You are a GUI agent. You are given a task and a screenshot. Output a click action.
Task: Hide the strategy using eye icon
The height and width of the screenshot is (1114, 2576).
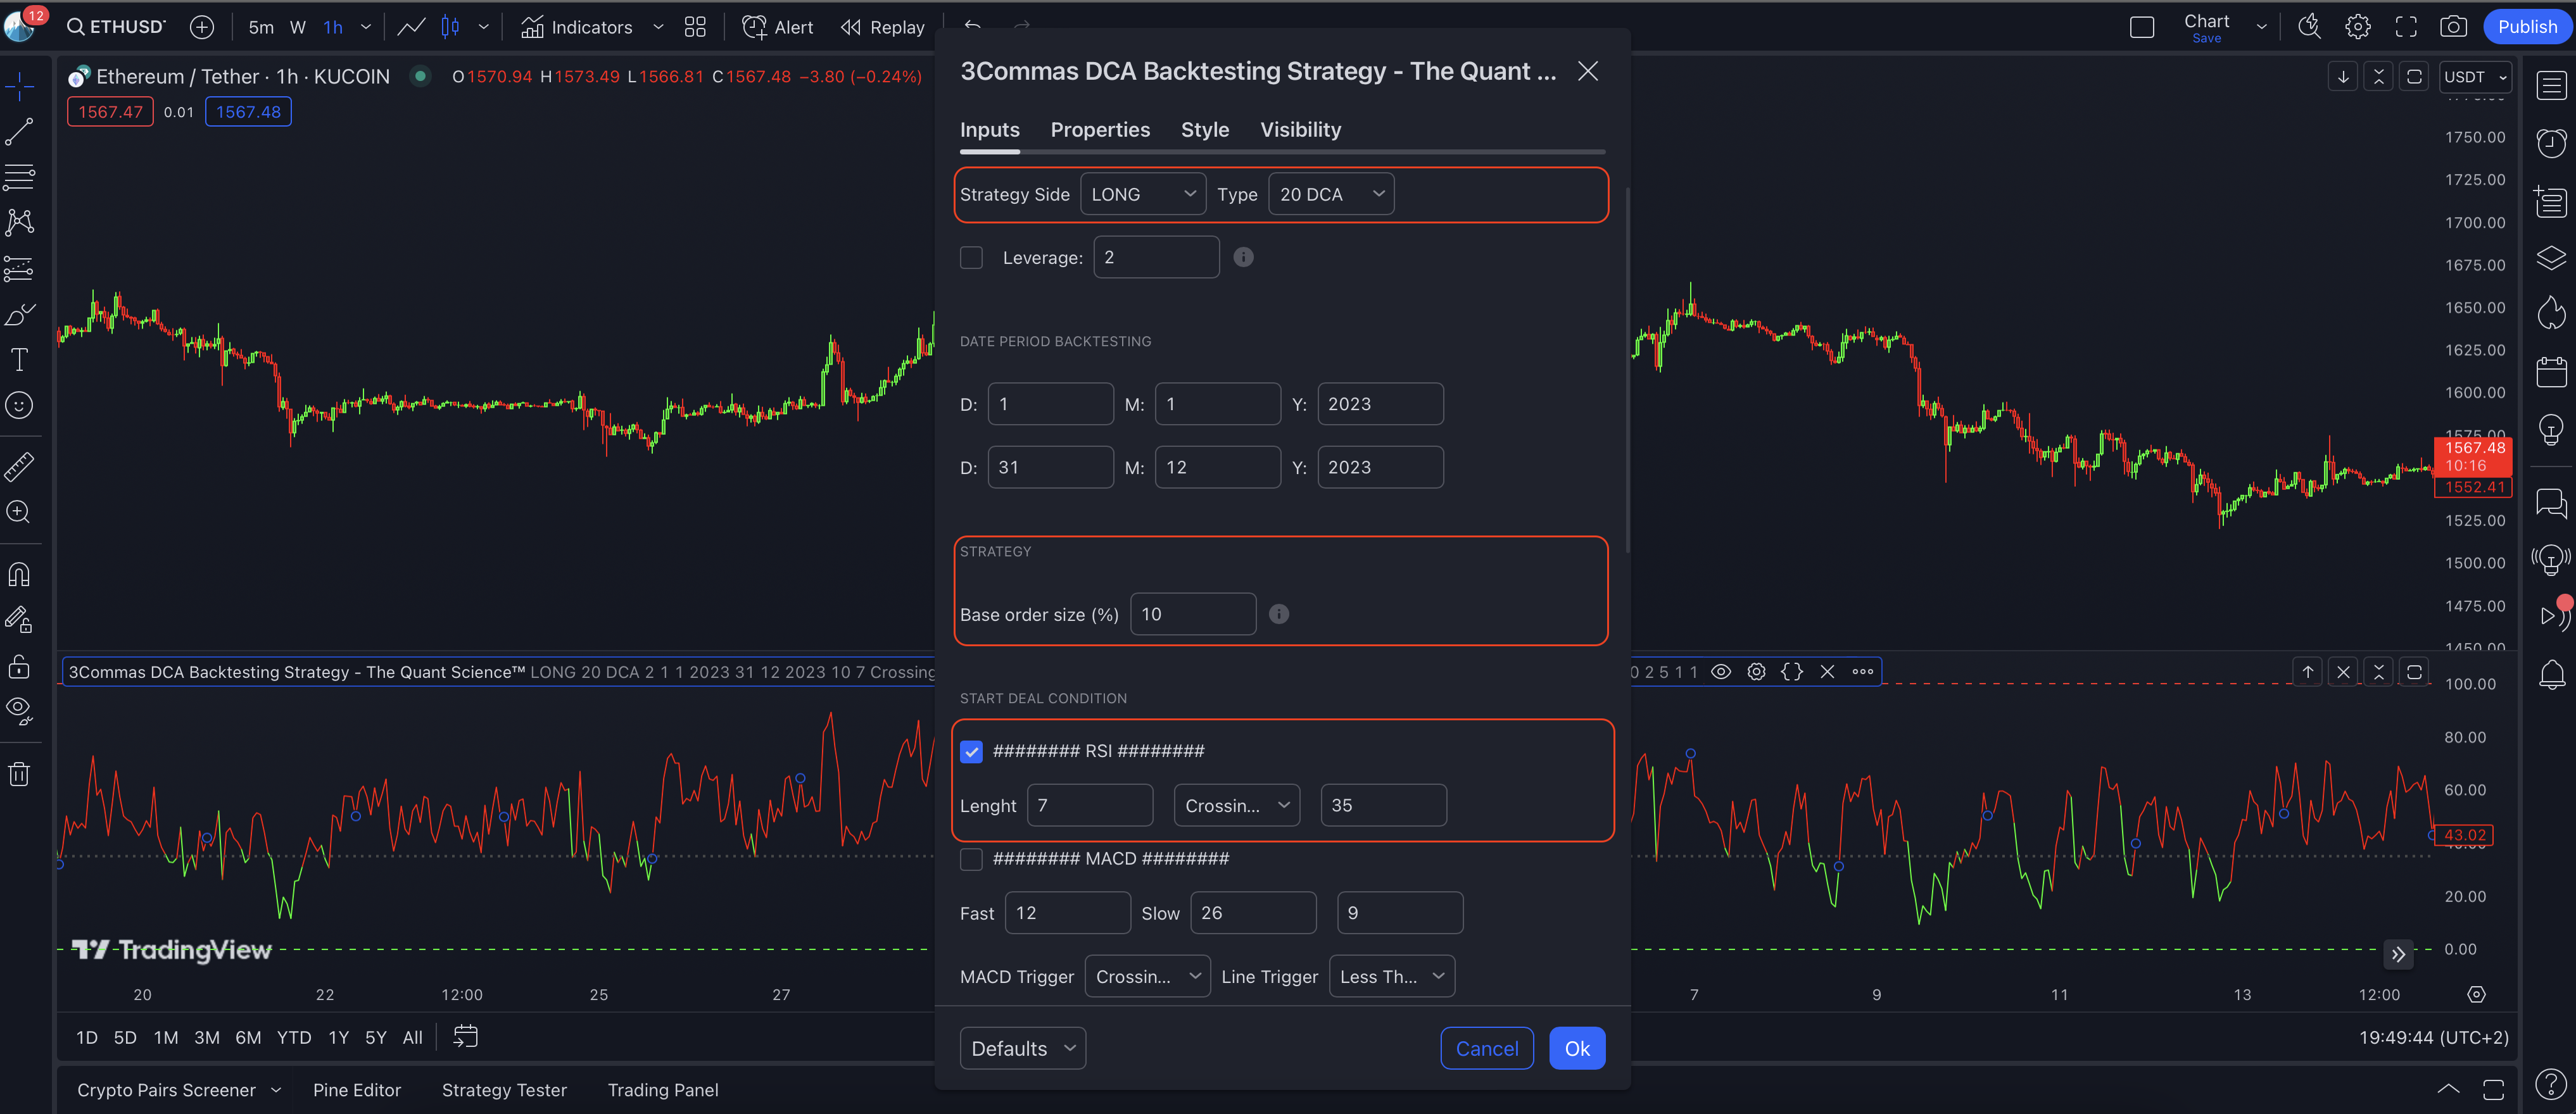[x=1721, y=671]
